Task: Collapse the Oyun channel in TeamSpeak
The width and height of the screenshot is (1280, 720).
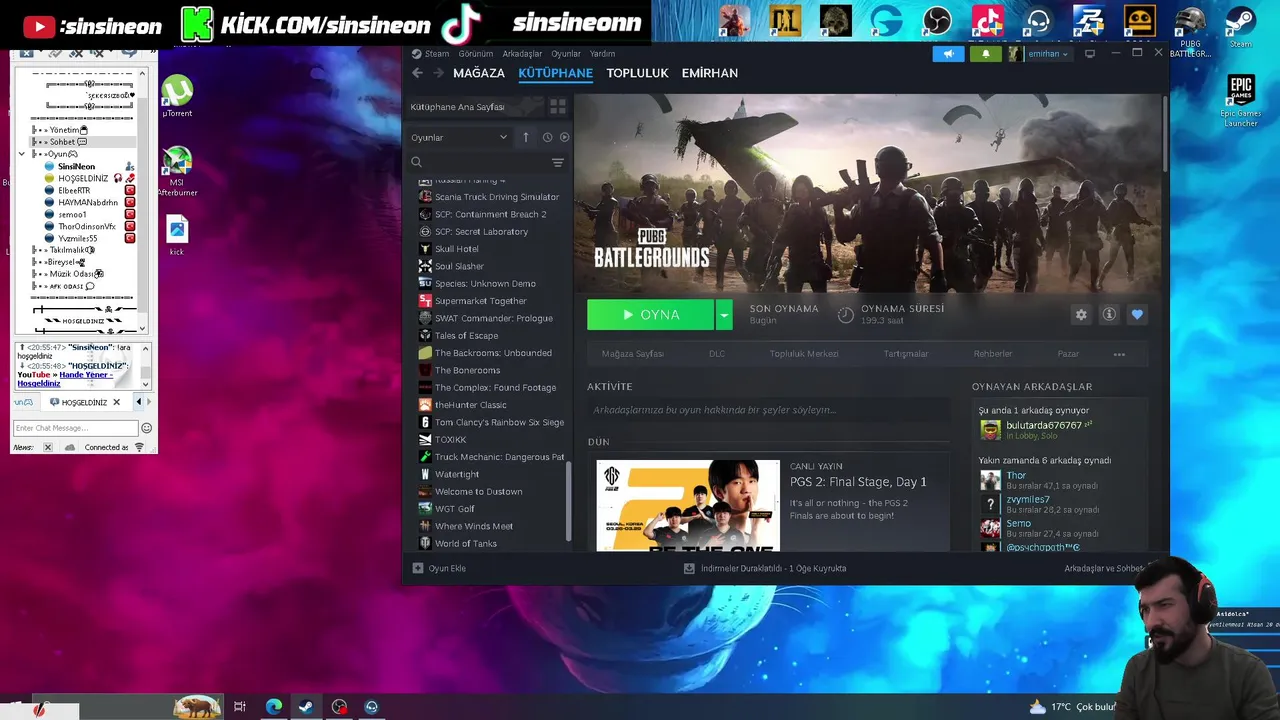Action: (22, 154)
